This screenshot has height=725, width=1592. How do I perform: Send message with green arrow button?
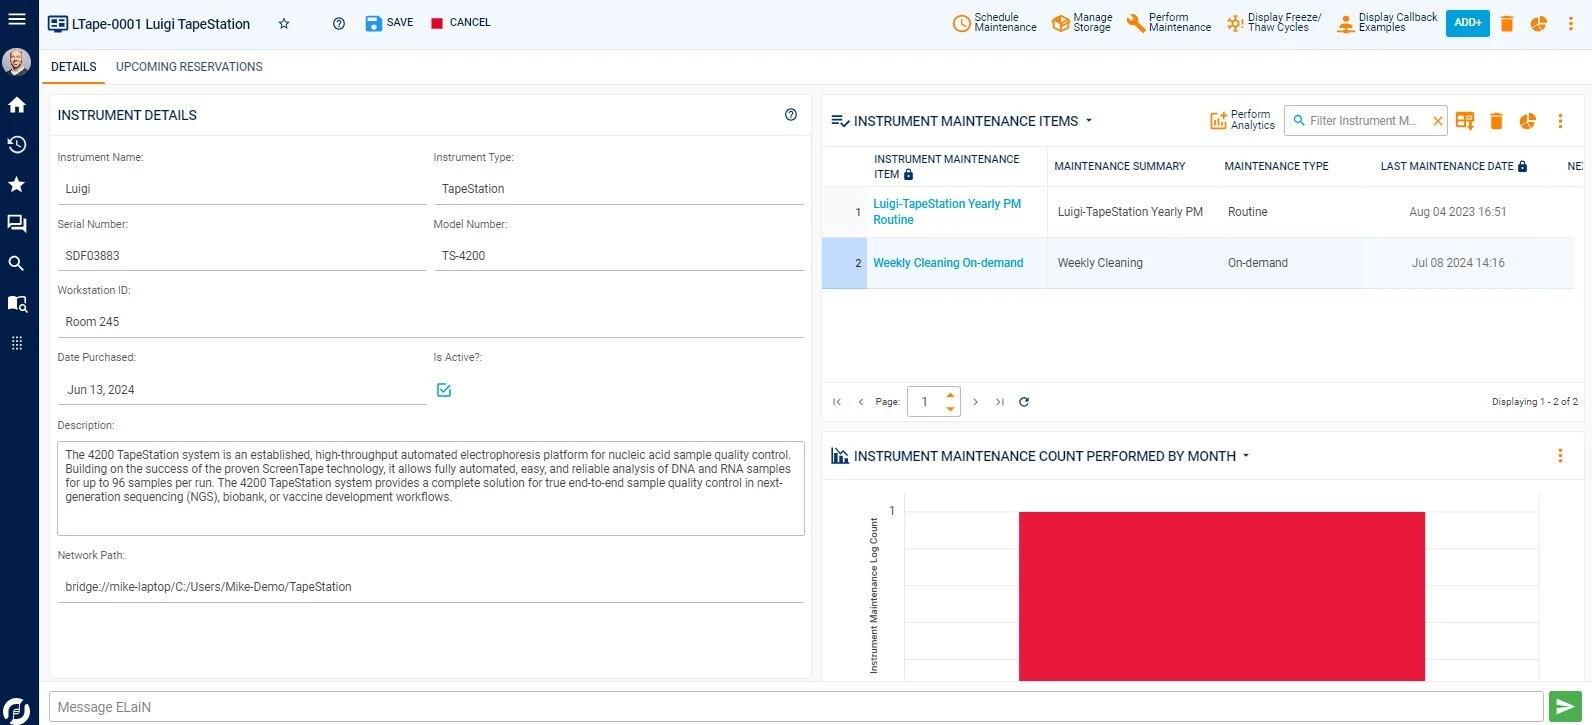[x=1565, y=707]
